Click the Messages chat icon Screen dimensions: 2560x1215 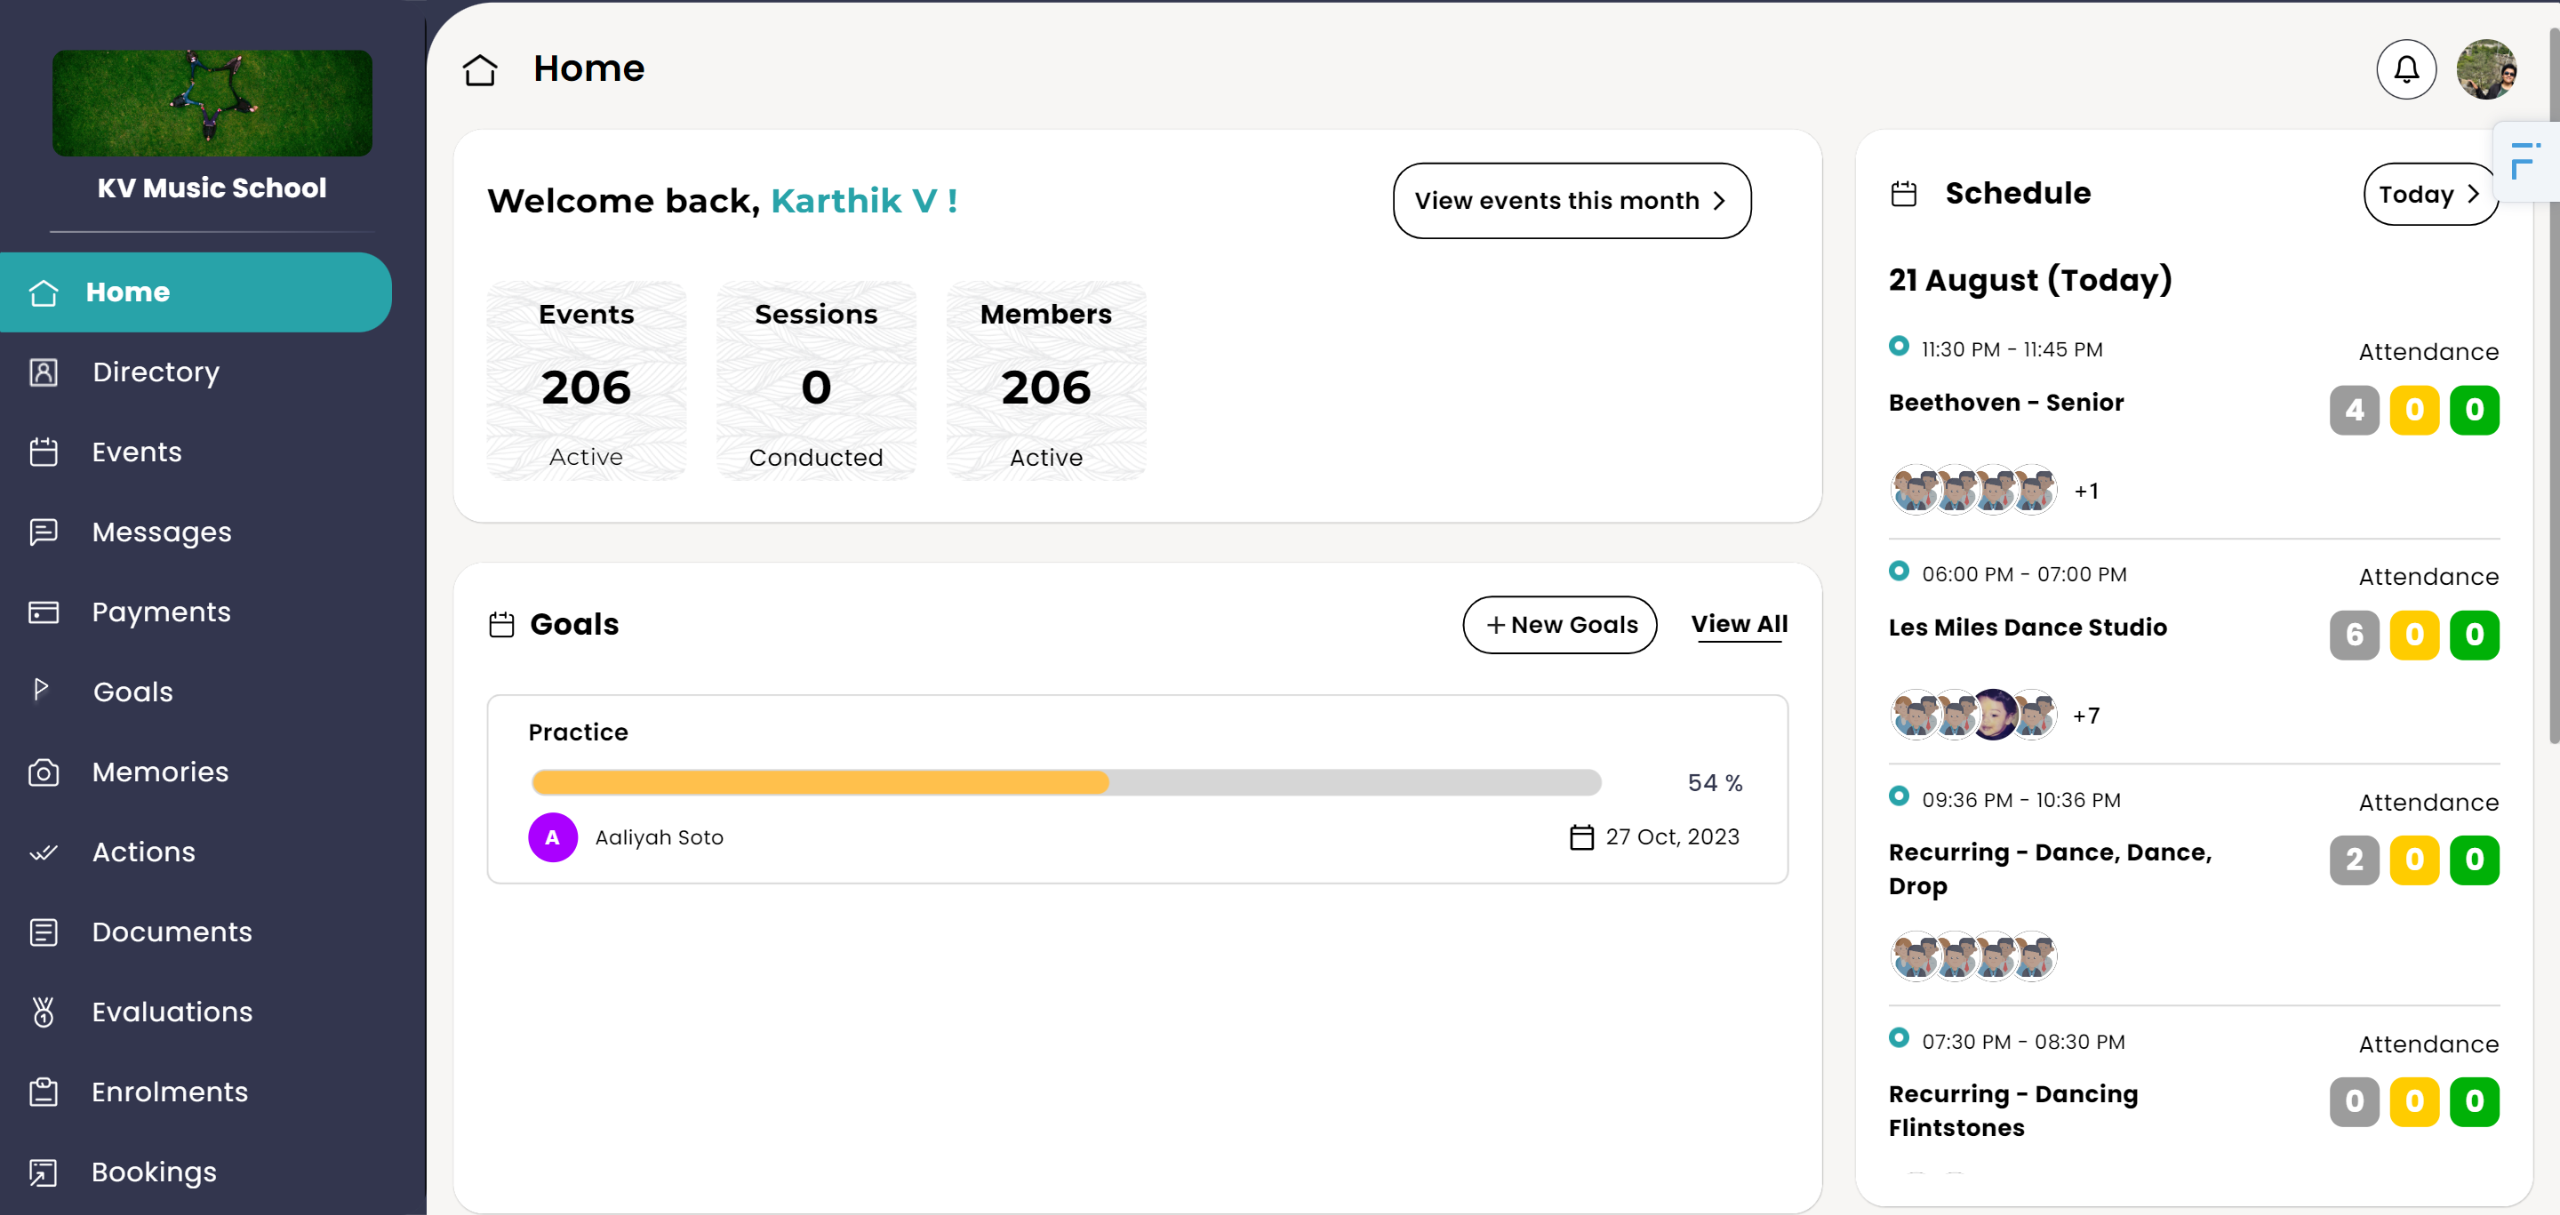tap(43, 532)
